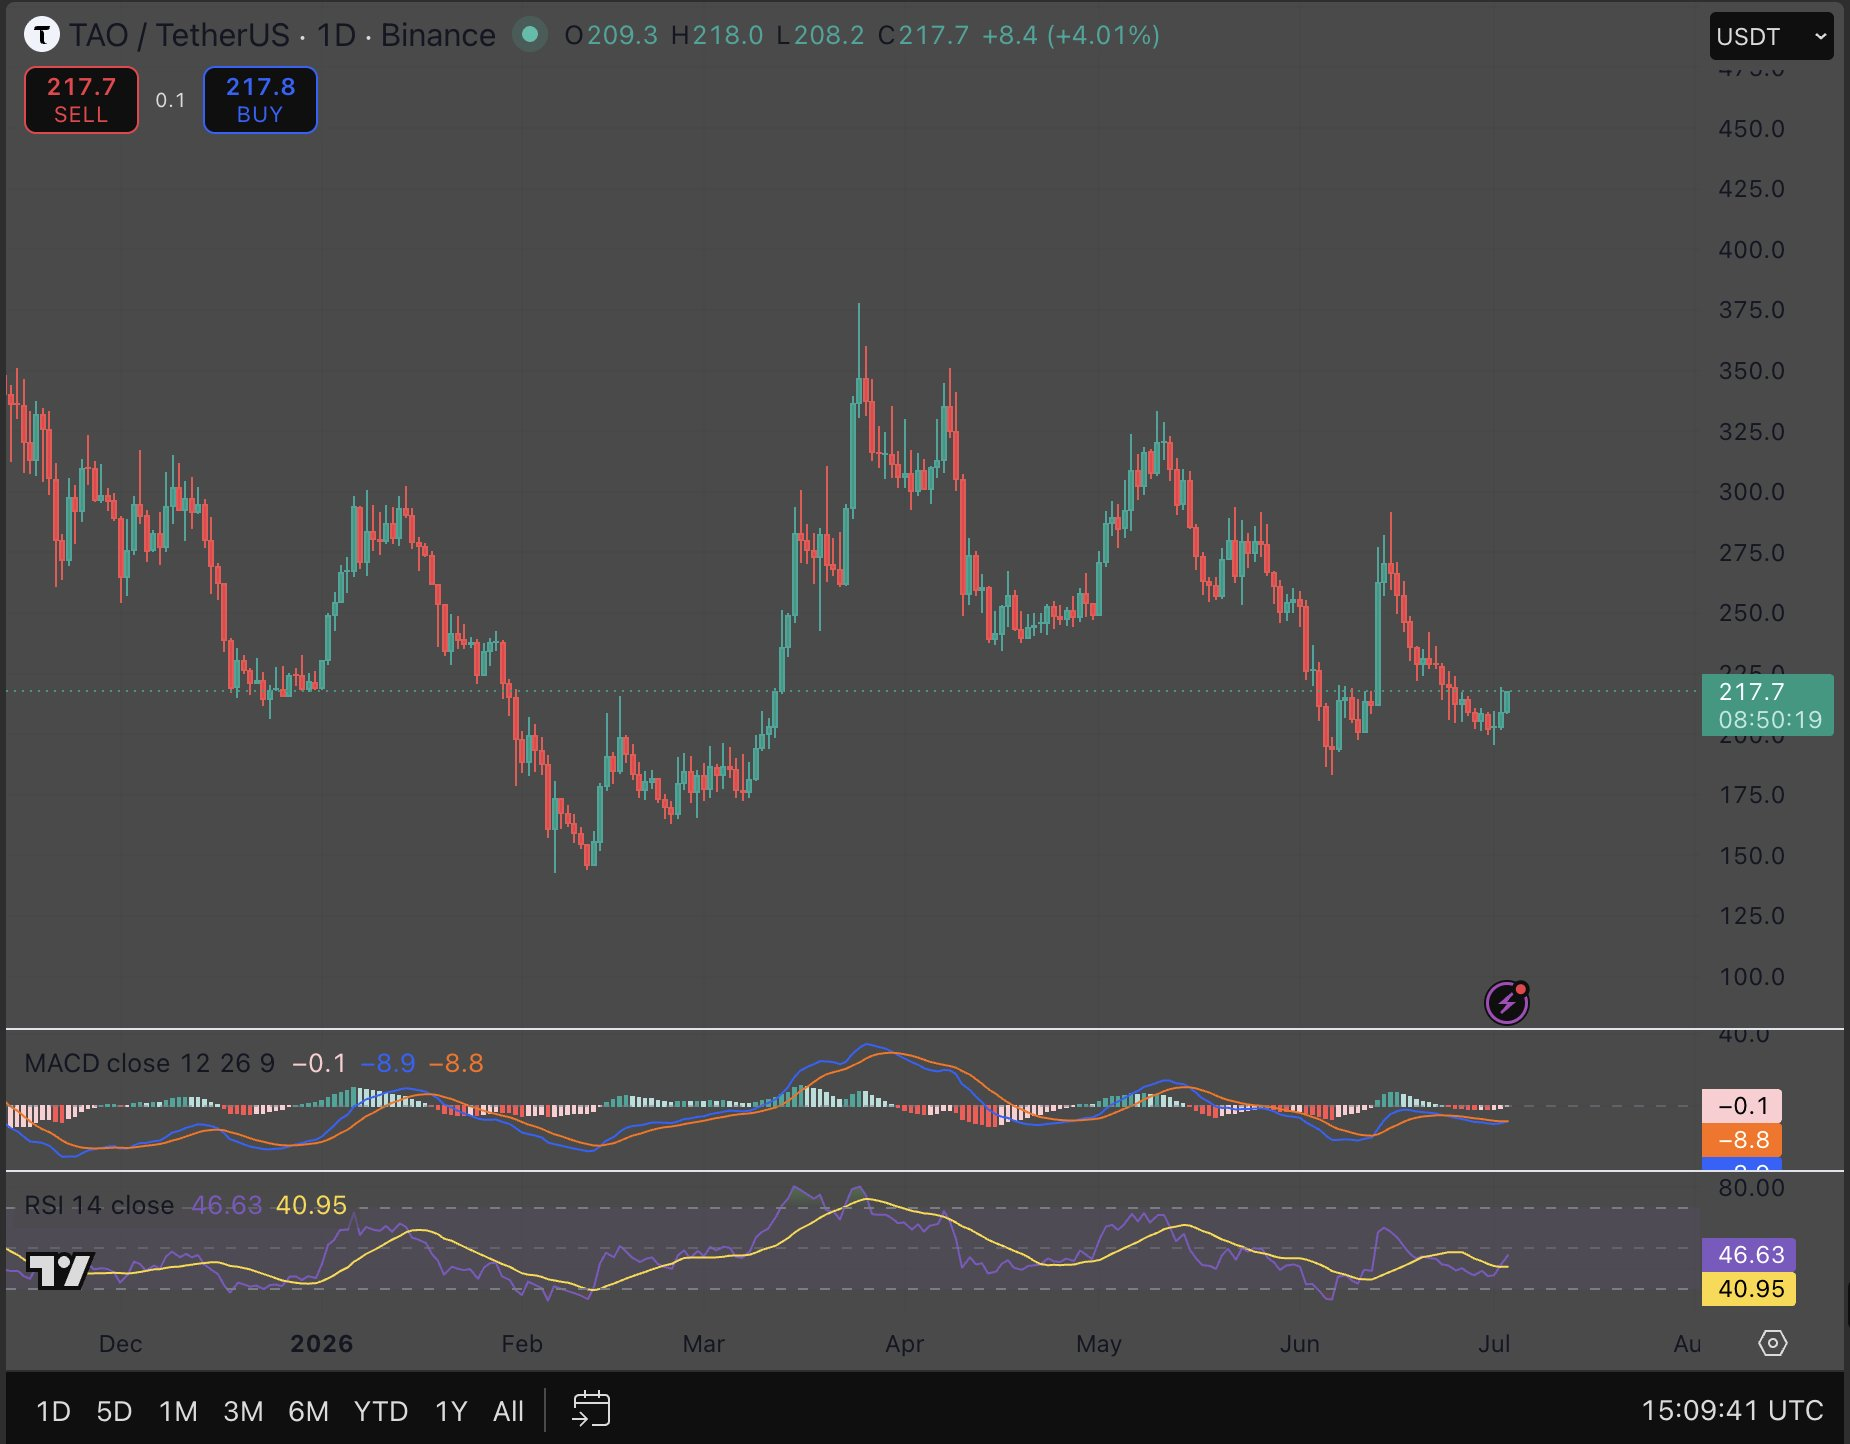Click the 217.8 BUY button
The width and height of the screenshot is (1850, 1444).
tap(260, 100)
